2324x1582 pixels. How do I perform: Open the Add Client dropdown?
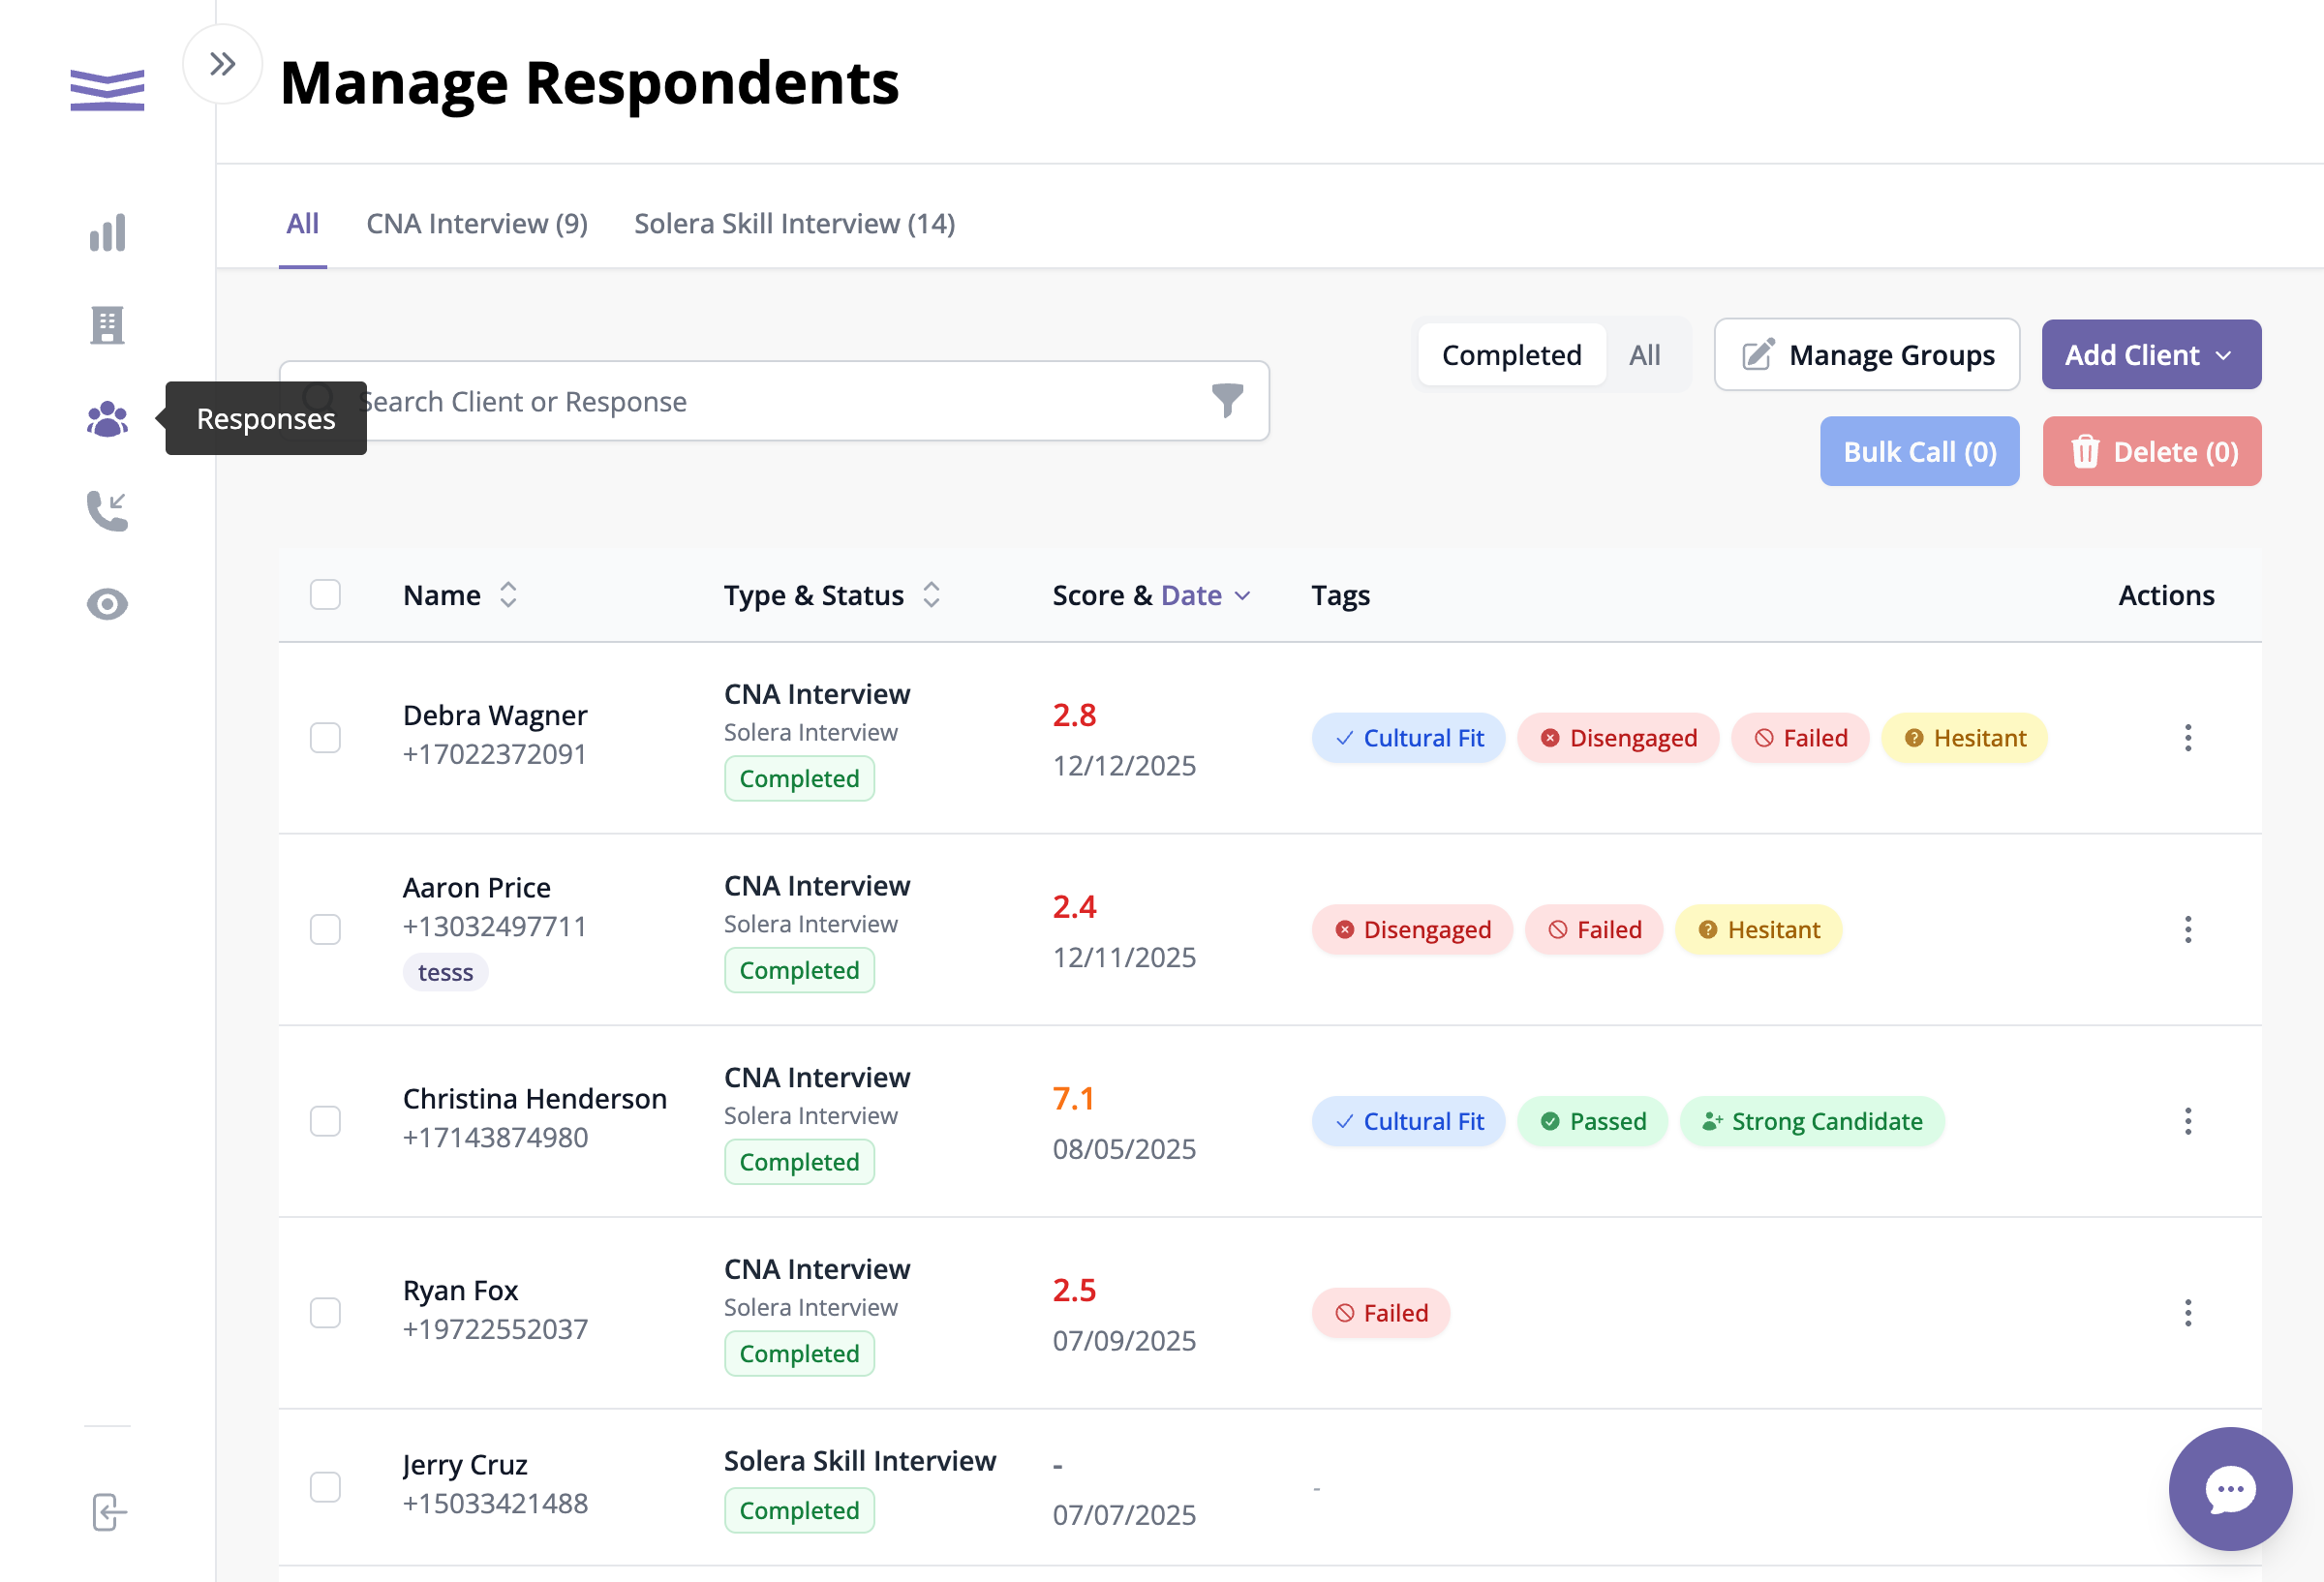pos(2151,355)
